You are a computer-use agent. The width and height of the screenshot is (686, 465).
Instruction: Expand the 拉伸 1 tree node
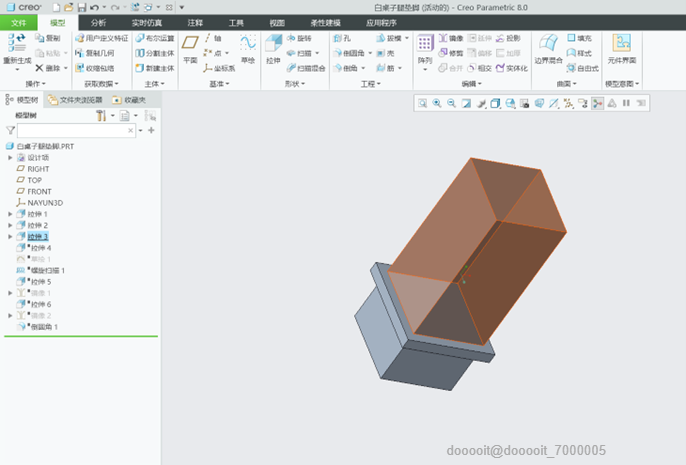10,214
